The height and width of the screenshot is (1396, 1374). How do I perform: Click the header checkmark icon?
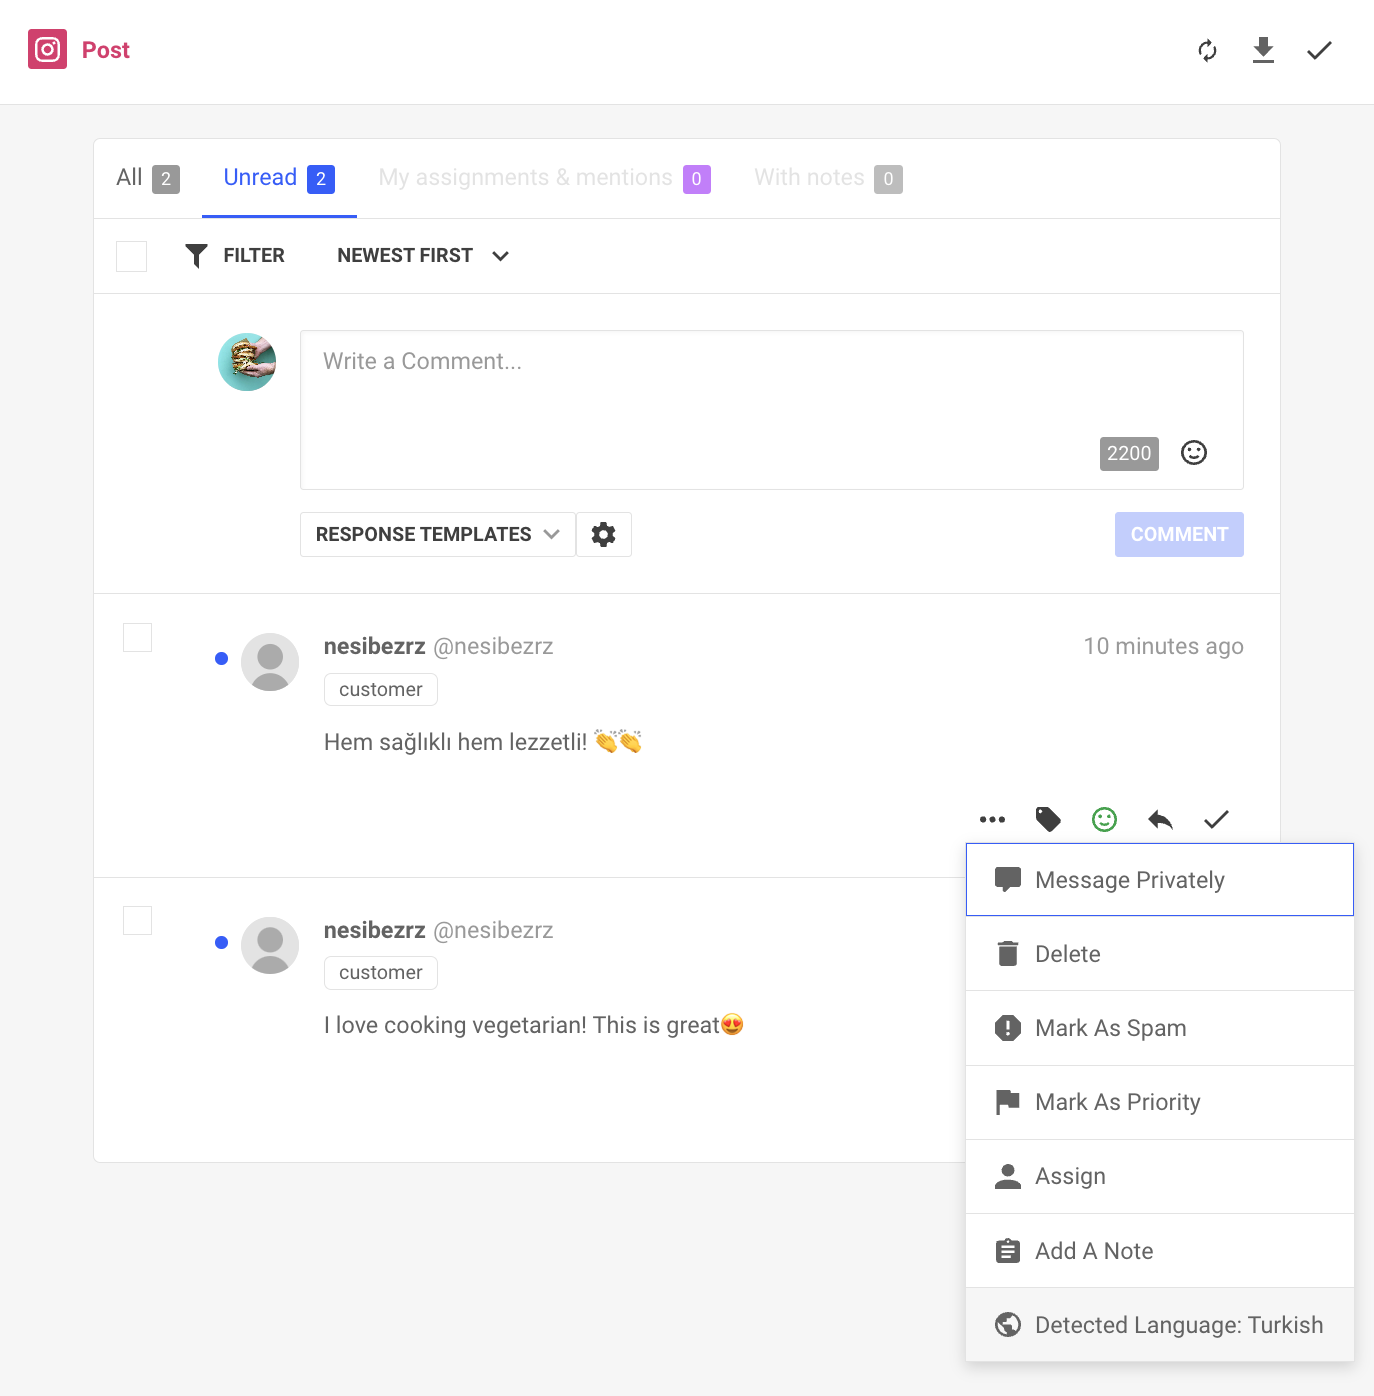point(1319,50)
